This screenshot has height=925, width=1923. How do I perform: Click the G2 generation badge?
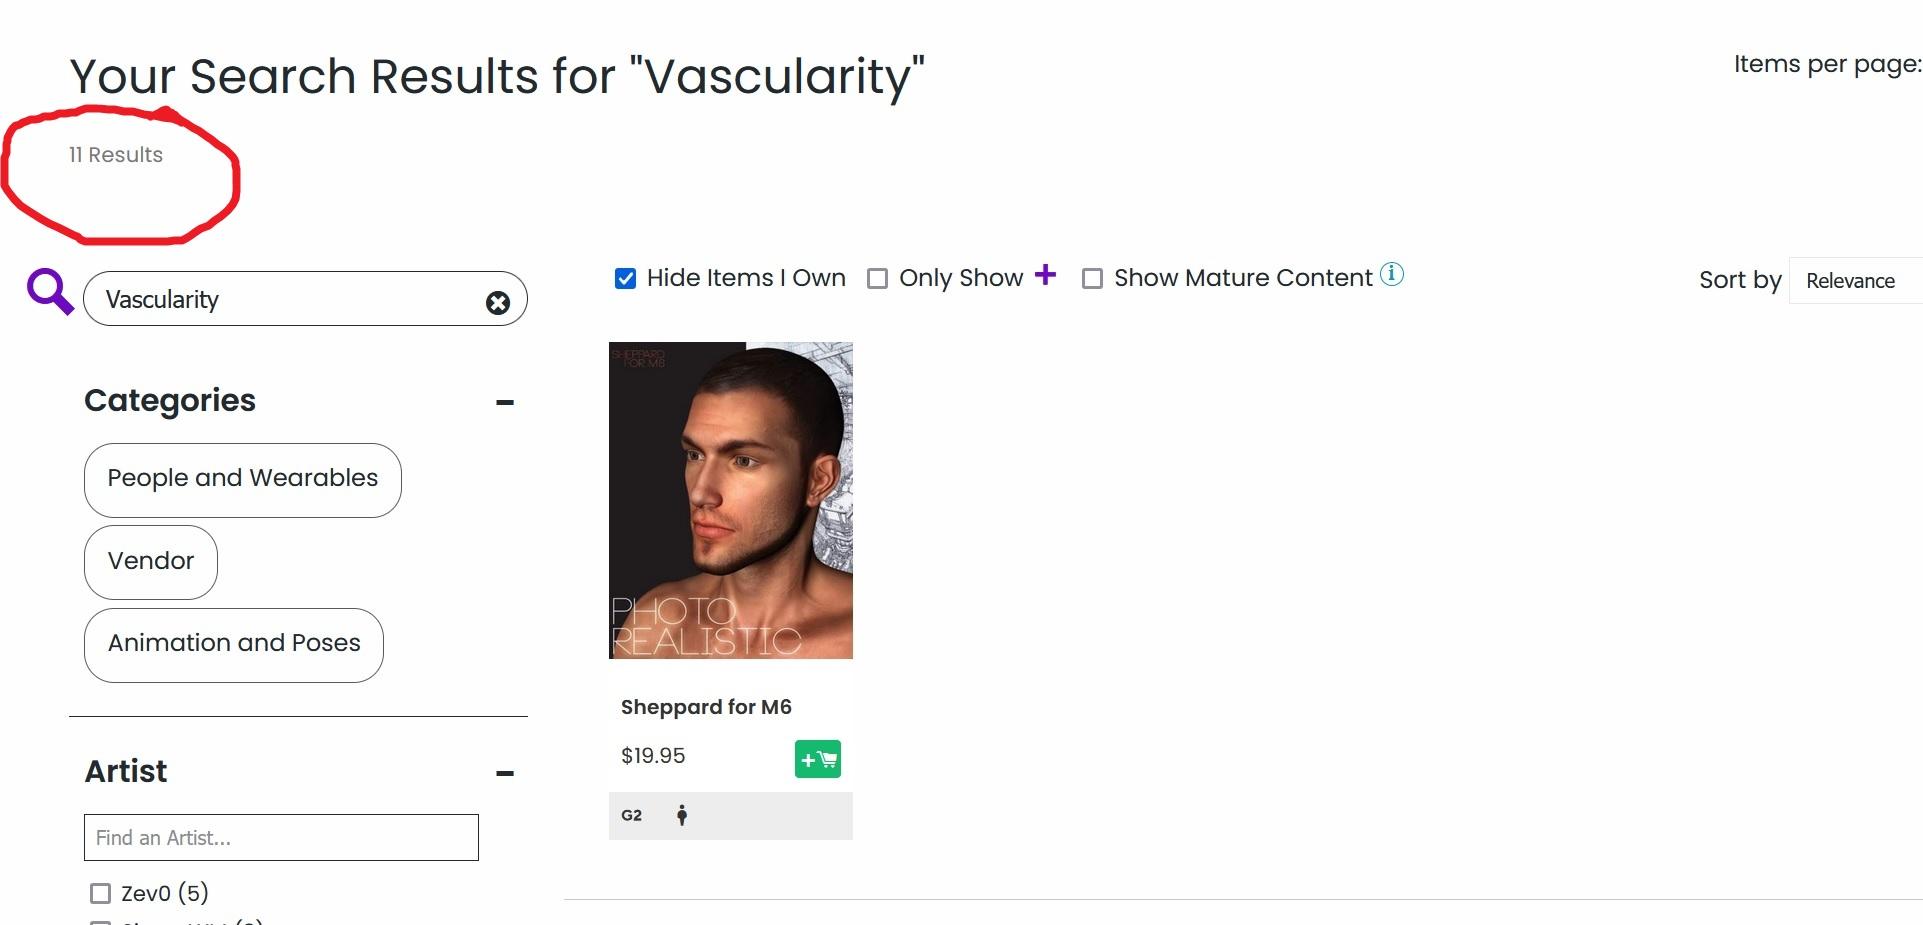[631, 816]
